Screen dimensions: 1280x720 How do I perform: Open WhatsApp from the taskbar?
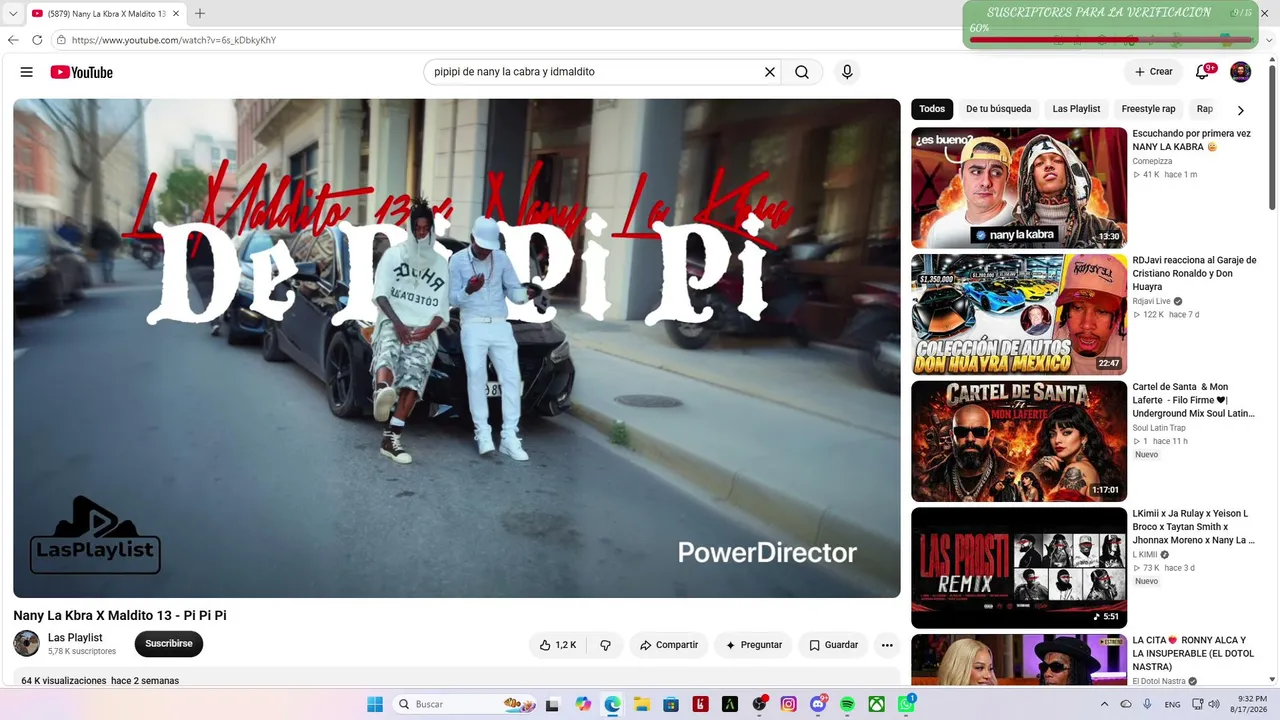point(906,704)
